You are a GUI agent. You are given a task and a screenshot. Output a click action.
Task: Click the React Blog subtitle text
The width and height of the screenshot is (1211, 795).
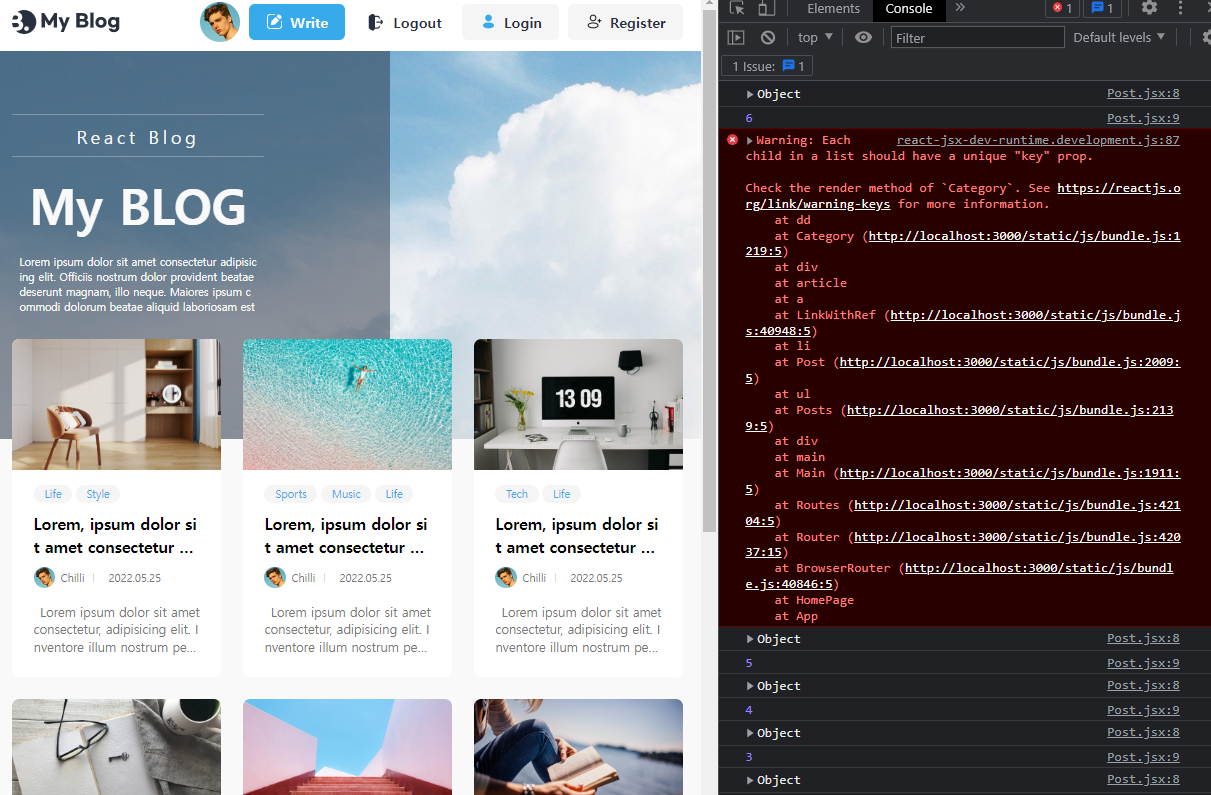coord(137,138)
